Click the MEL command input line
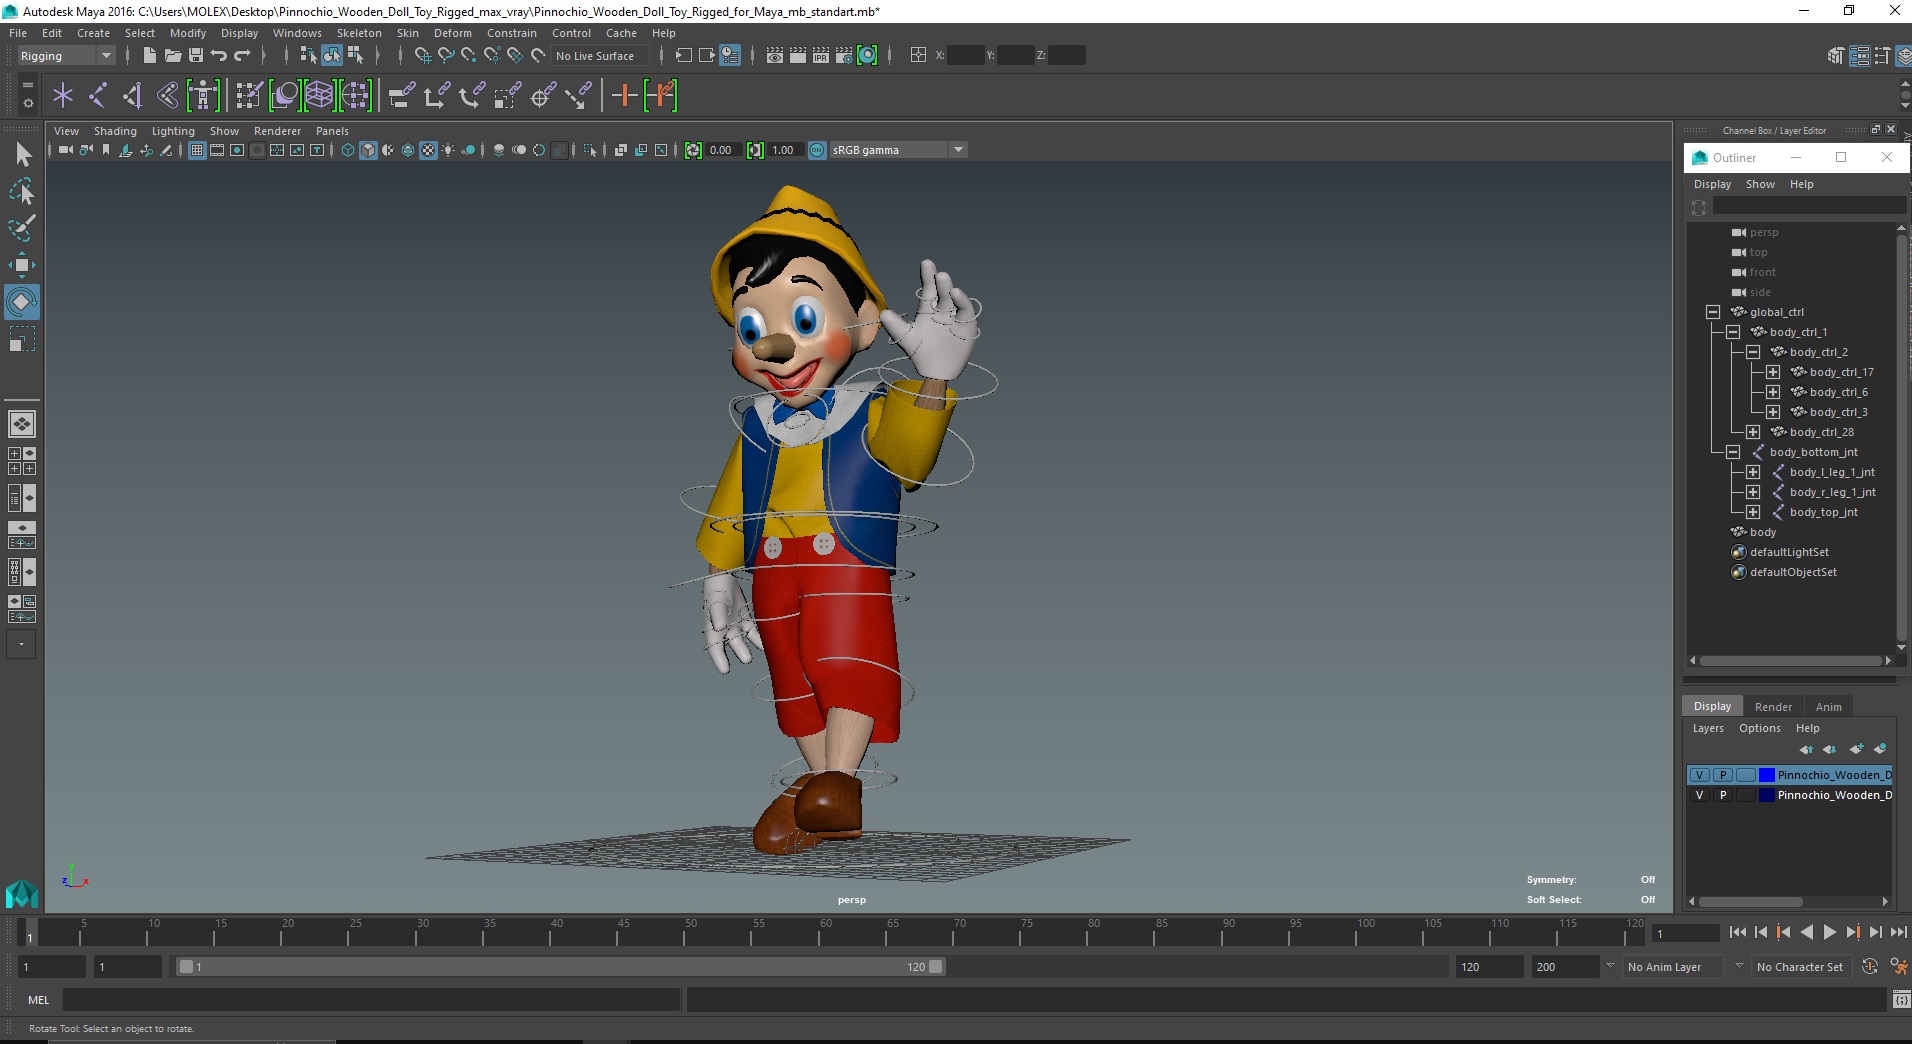This screenshot has width=1912, height=1044. [372, 999]
